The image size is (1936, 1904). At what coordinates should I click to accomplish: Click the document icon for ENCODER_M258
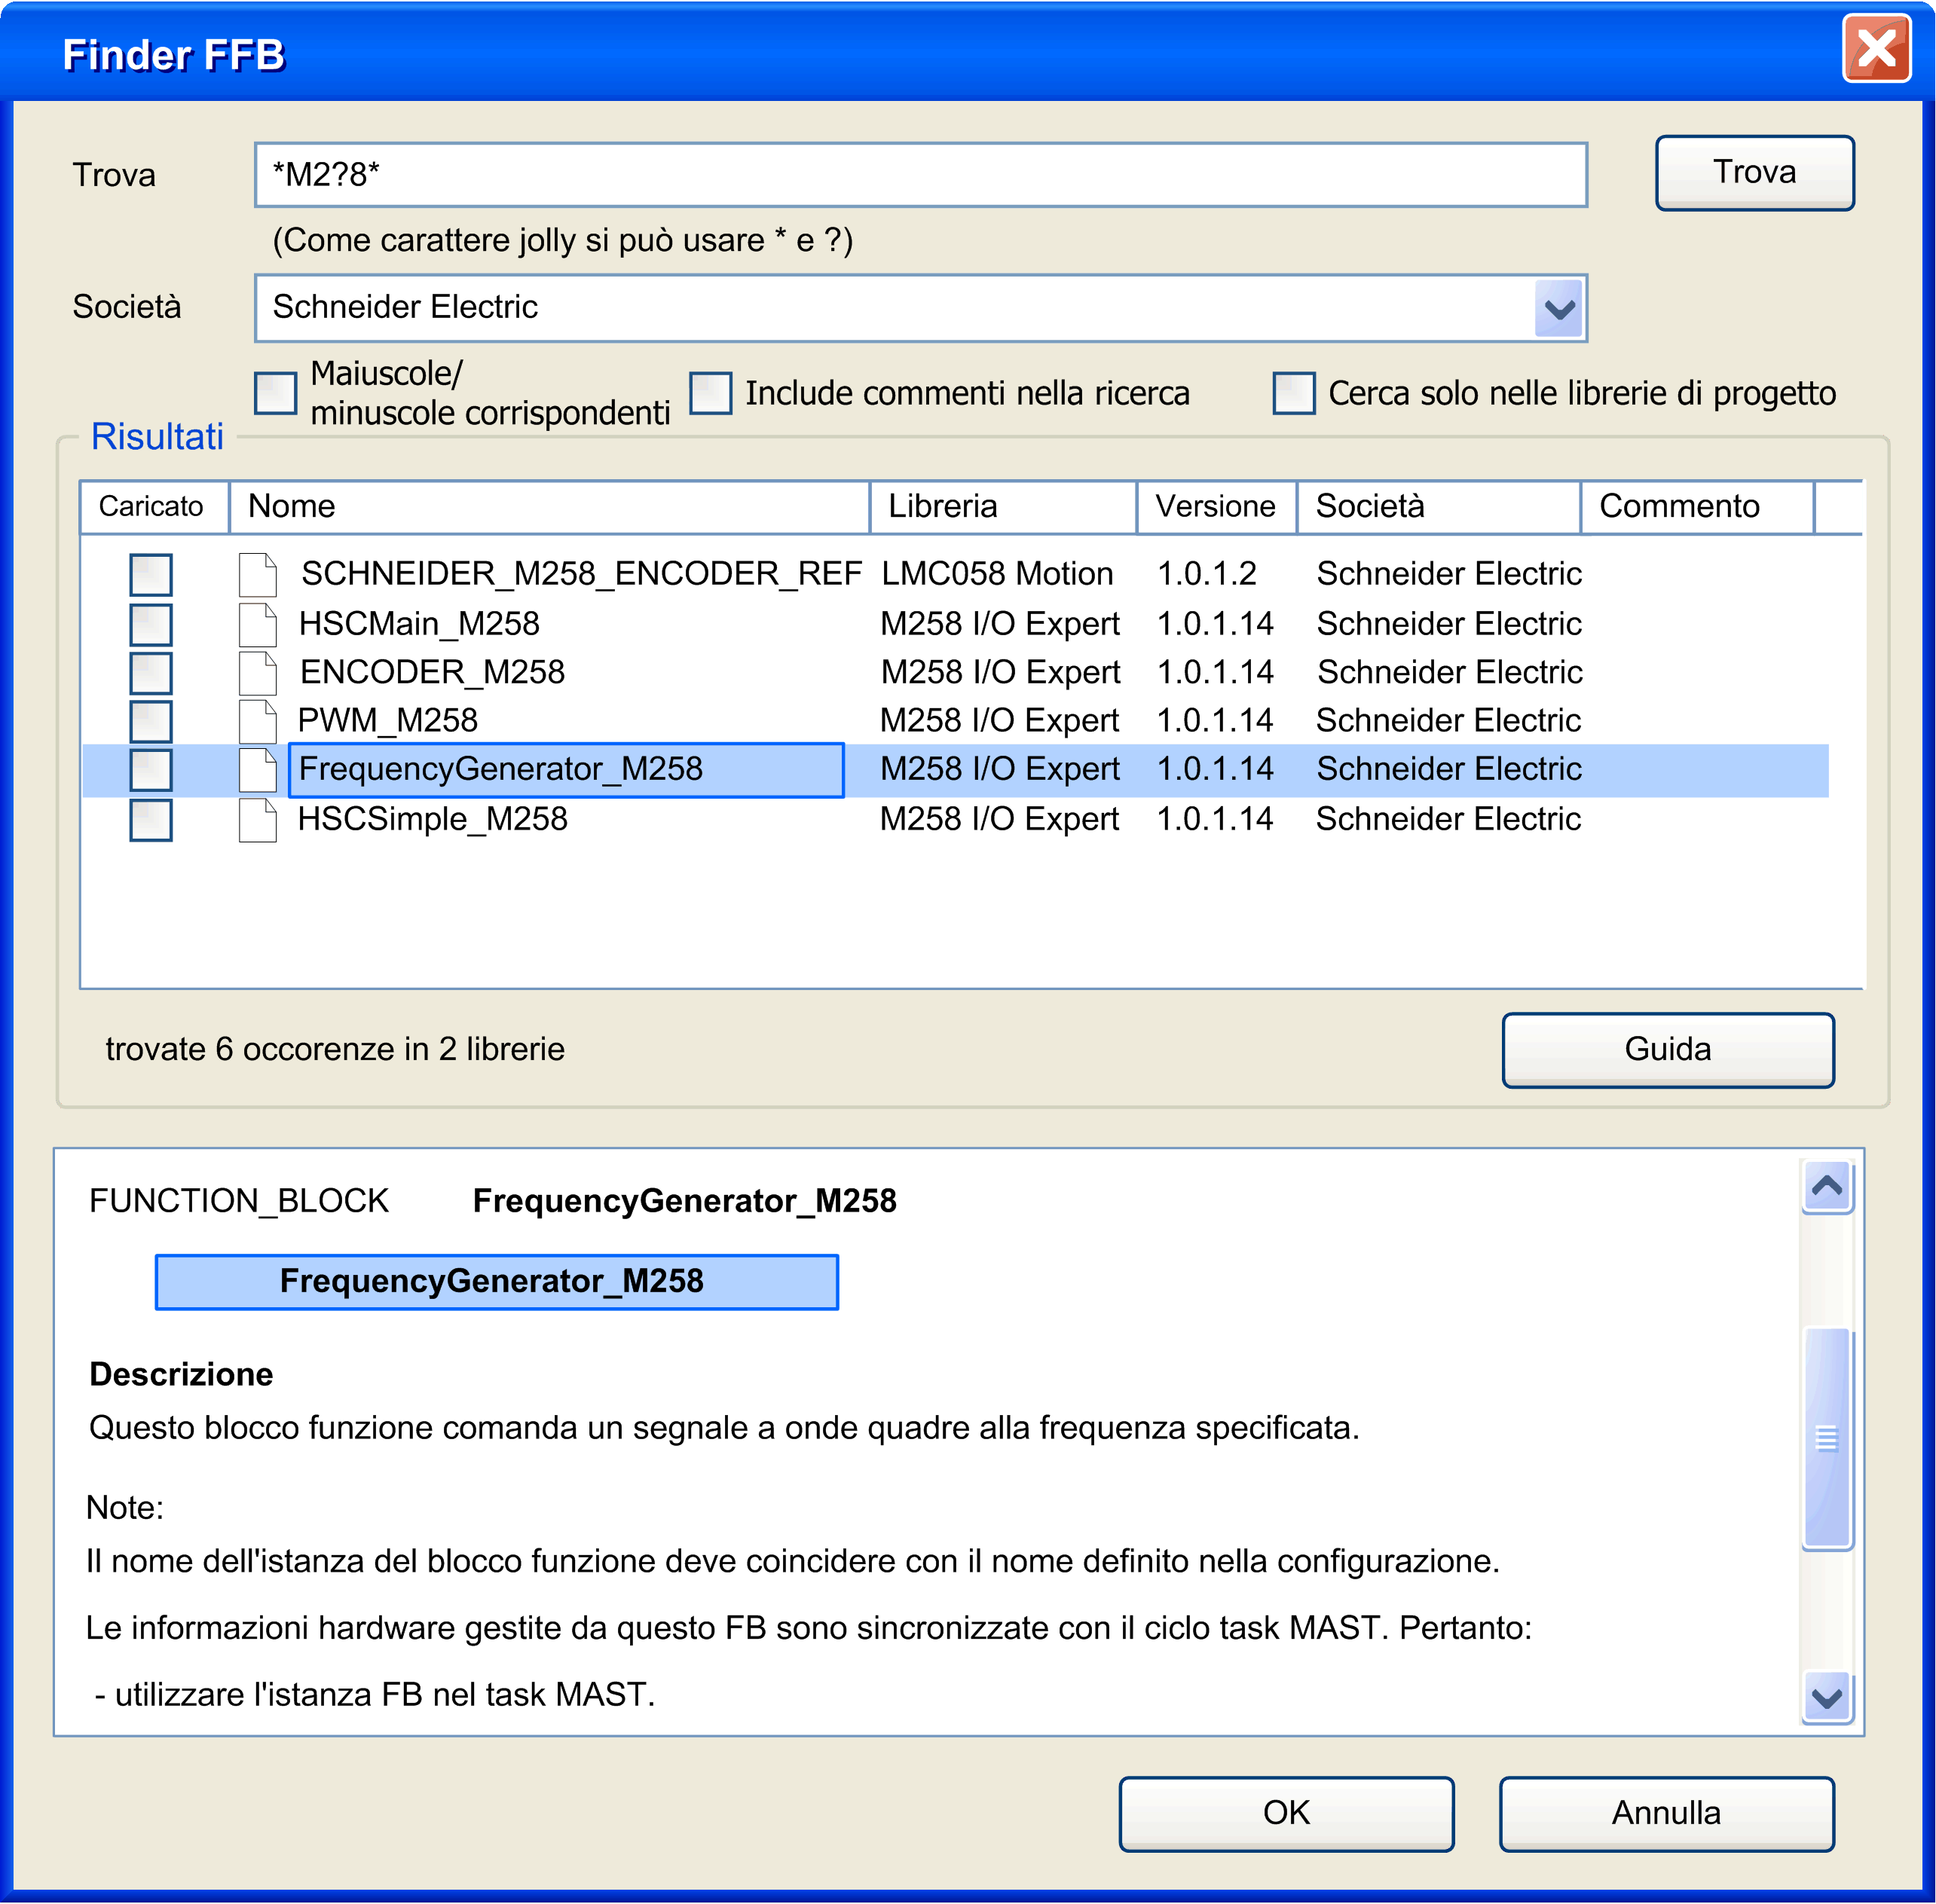[258, 671]
